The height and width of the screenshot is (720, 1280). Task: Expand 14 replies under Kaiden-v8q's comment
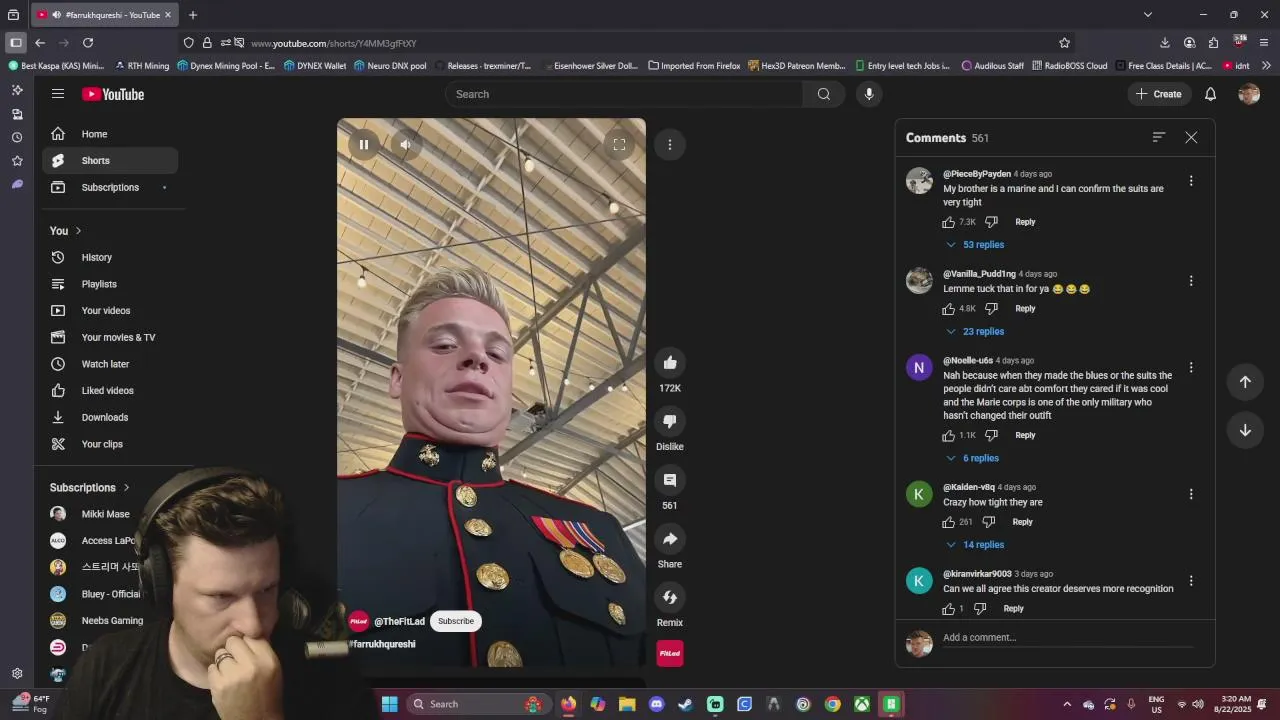click(x=975, y=545)
